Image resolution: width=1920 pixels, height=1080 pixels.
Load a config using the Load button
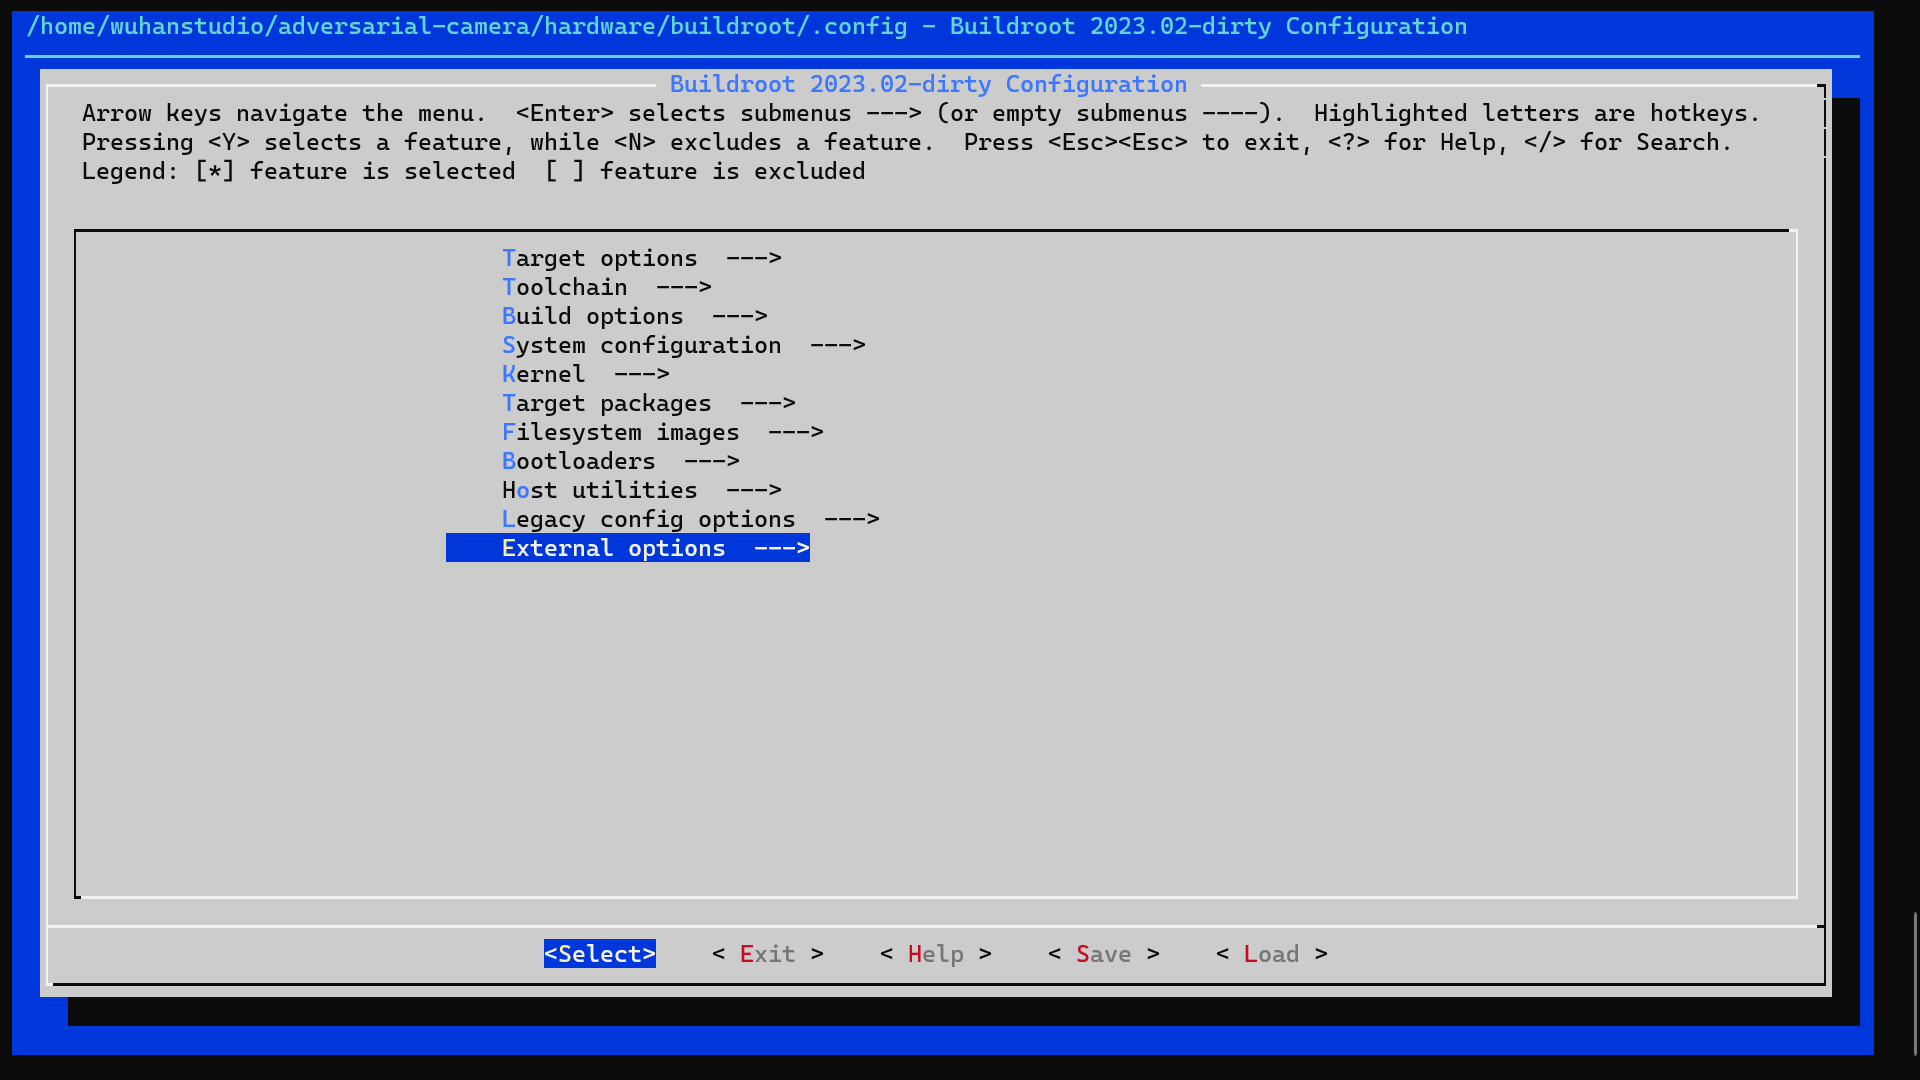click(x=1271, y=954)
